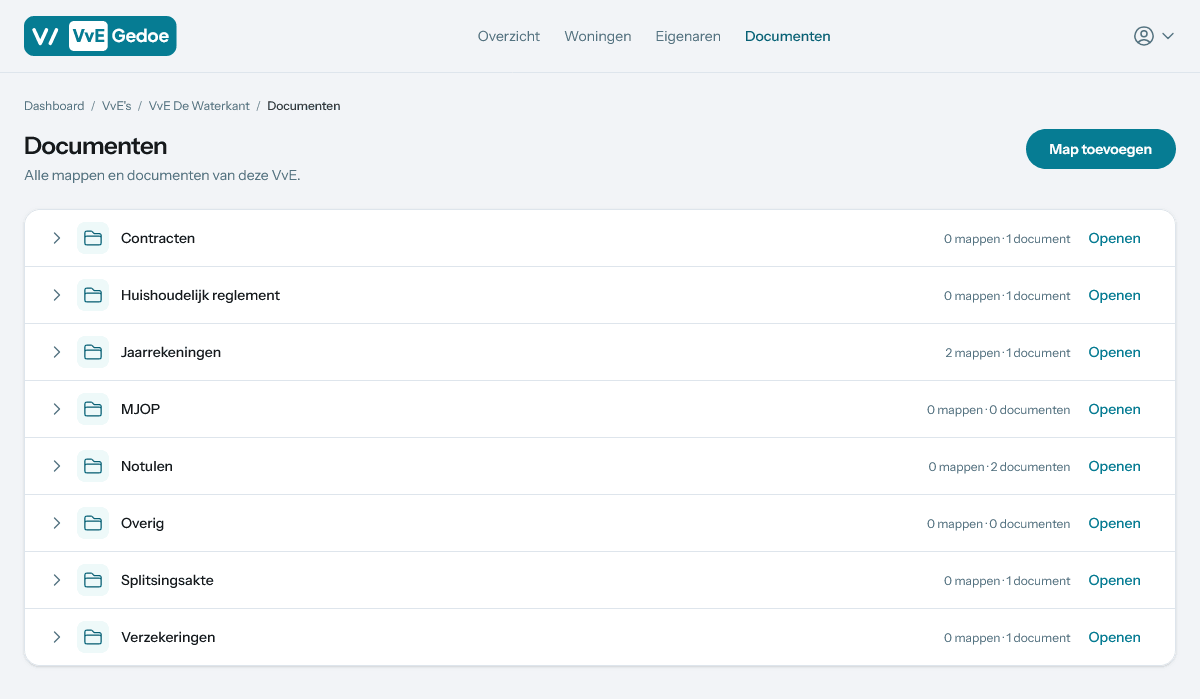
Task: Expand the Contracten folder chevron
Action: tap(57, 238)
